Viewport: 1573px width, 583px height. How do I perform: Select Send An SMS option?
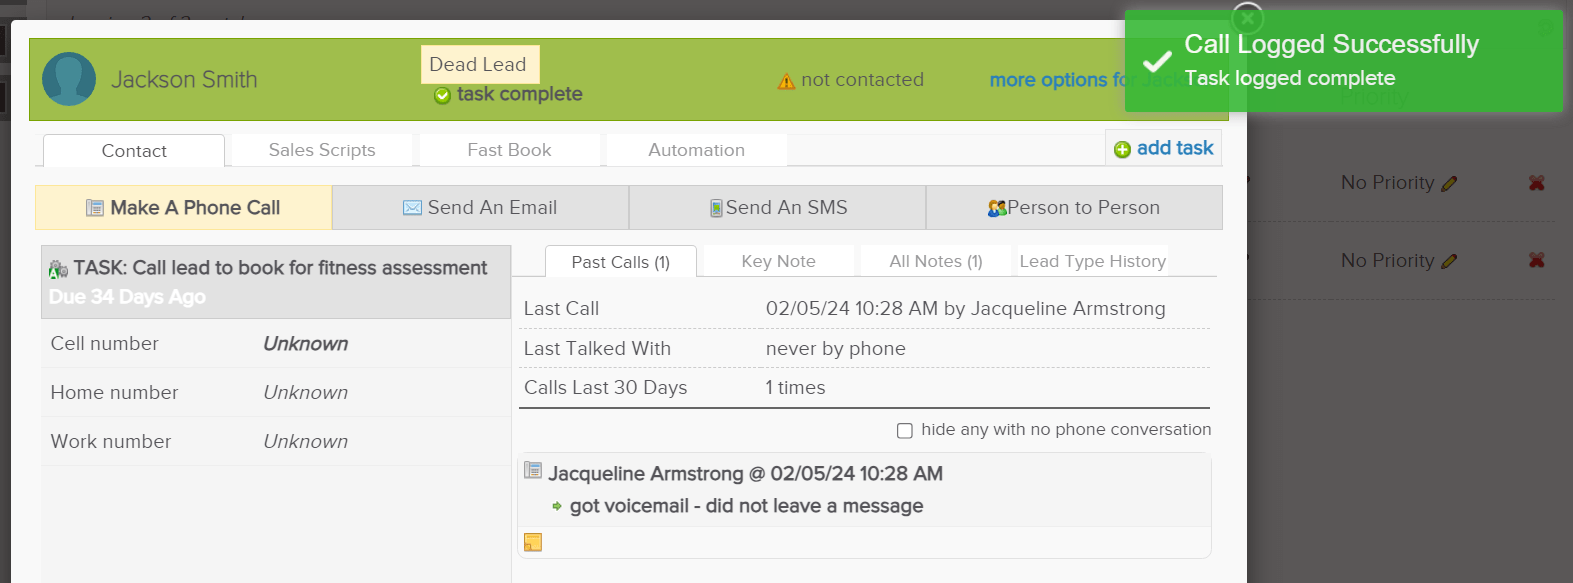point(778,208)
